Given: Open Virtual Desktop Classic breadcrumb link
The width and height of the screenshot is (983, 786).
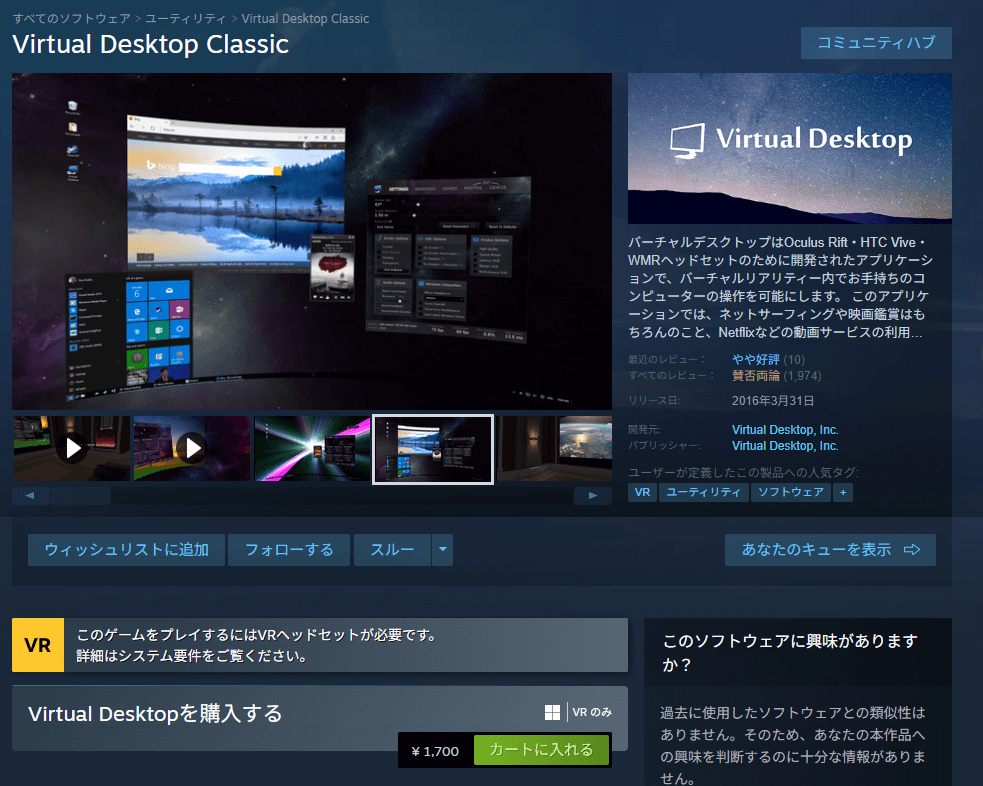Looking at the screenshot, I should coord(305,19).
